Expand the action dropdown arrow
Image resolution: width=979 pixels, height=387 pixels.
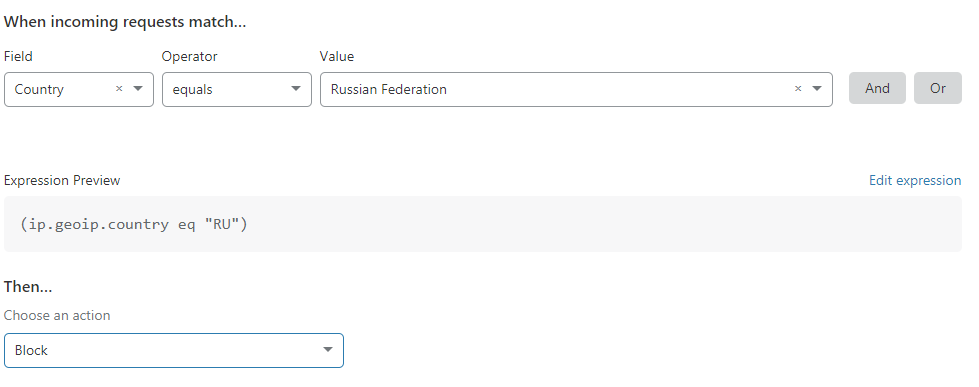pyautogui.click(x=328, y=350)
